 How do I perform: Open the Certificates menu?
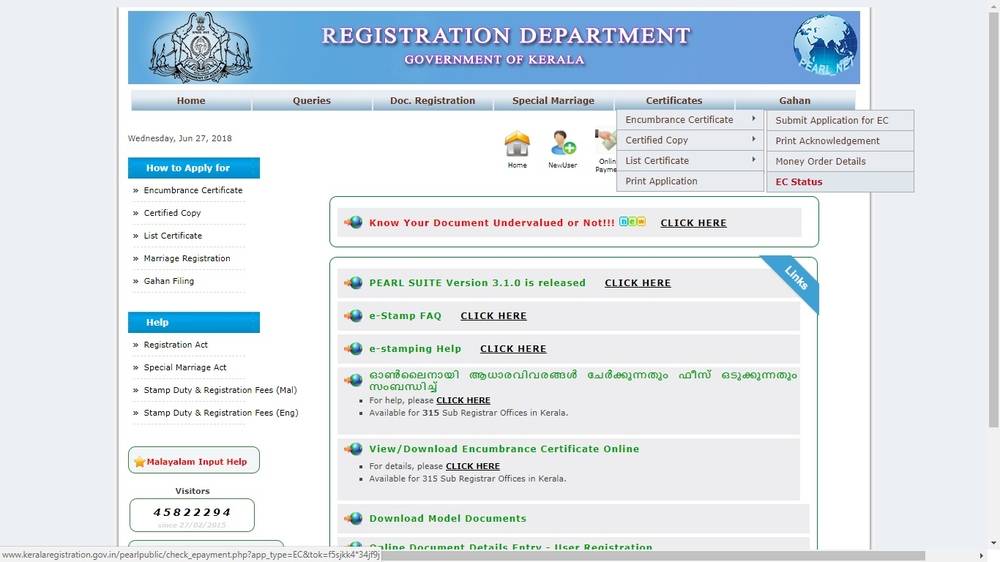pyautogui.click(x=674, y=101)
